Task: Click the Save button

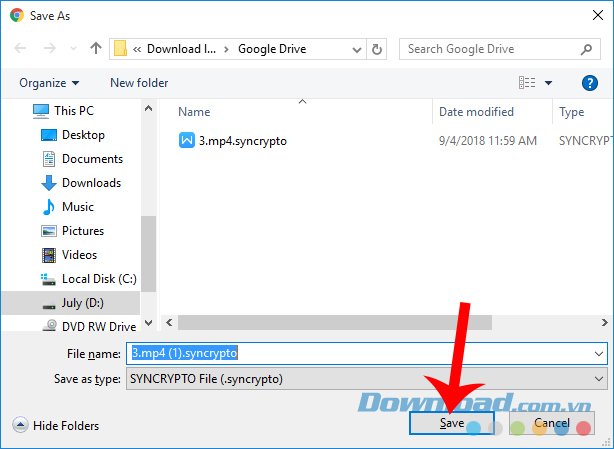Action: pos(451,423)
